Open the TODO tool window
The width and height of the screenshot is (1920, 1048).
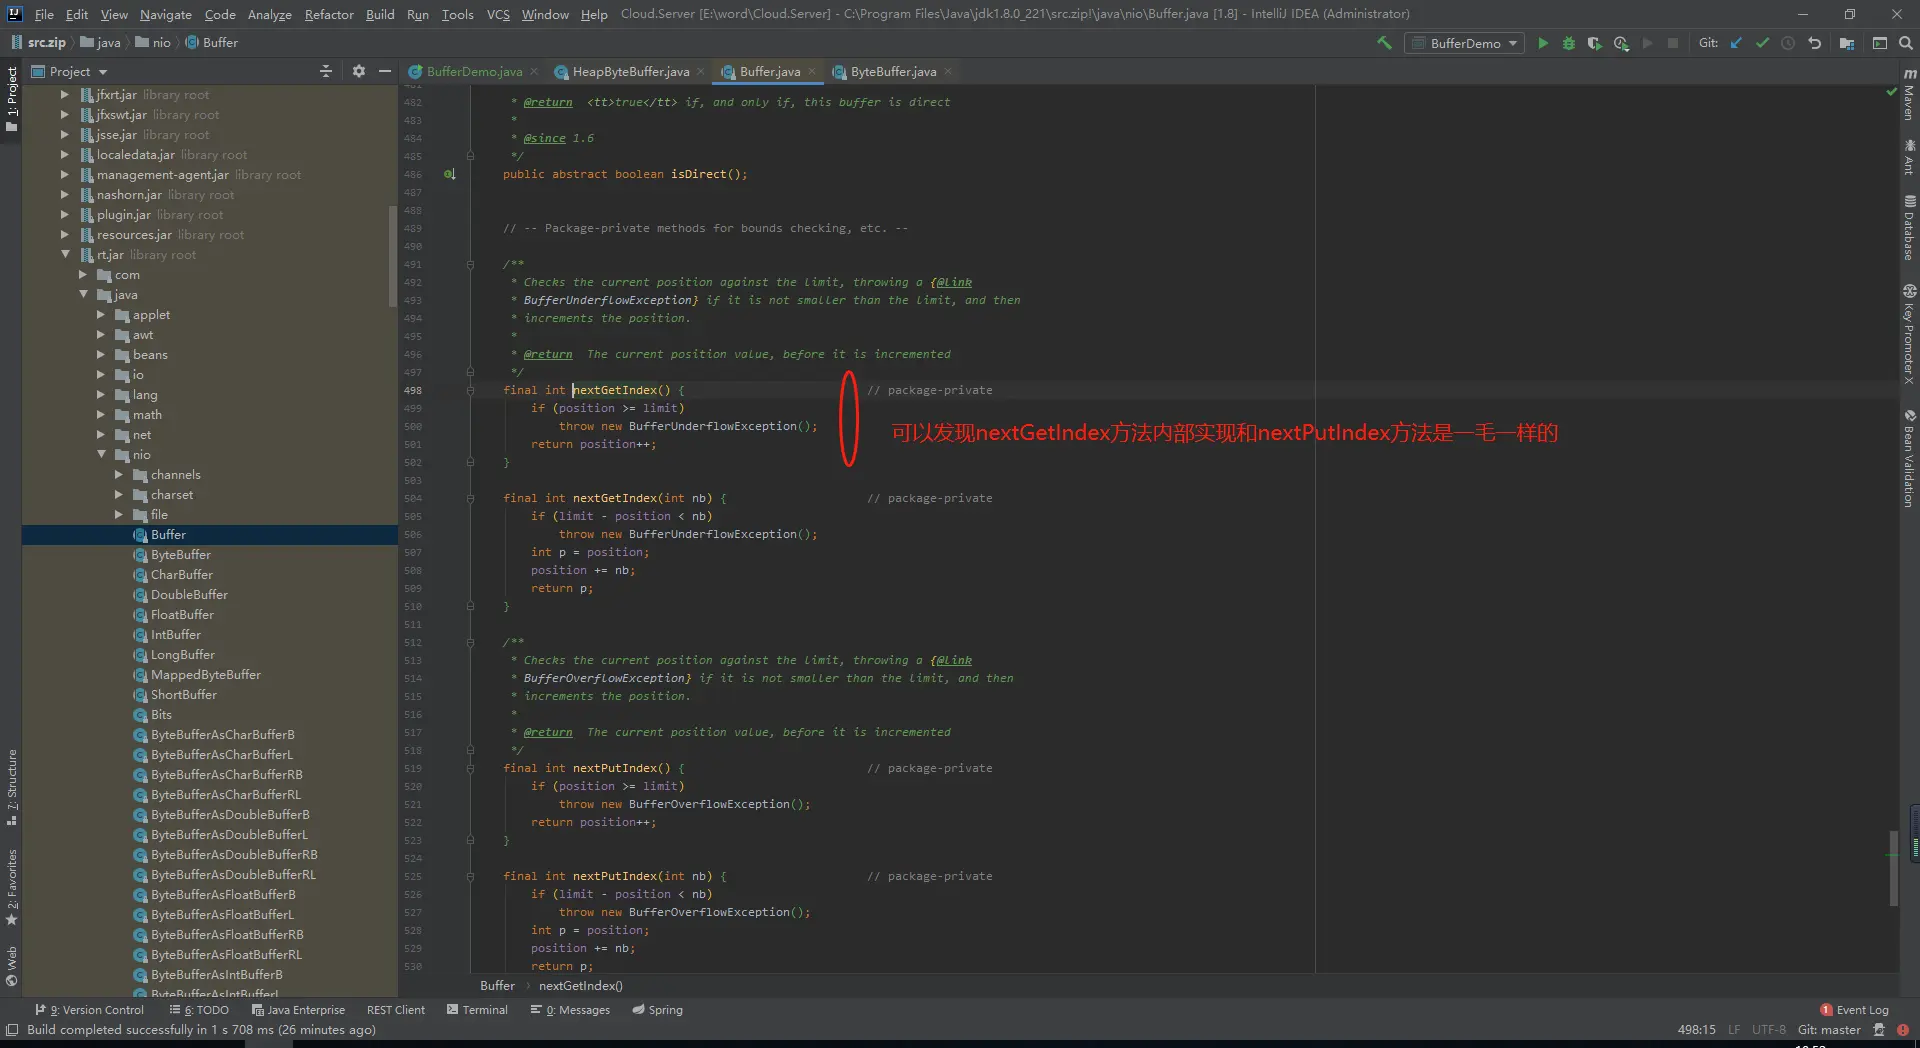200,1010
